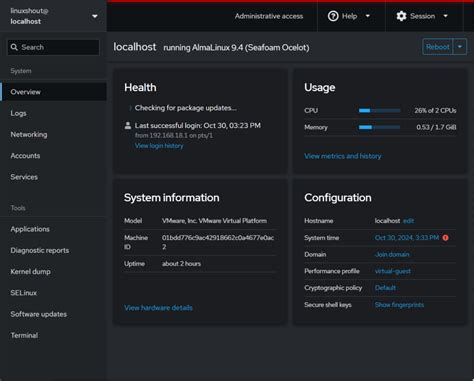Viewport: 474px width, 381px height.
Task: Click the CPU usage progress bar
Action: tap(379, 110)
